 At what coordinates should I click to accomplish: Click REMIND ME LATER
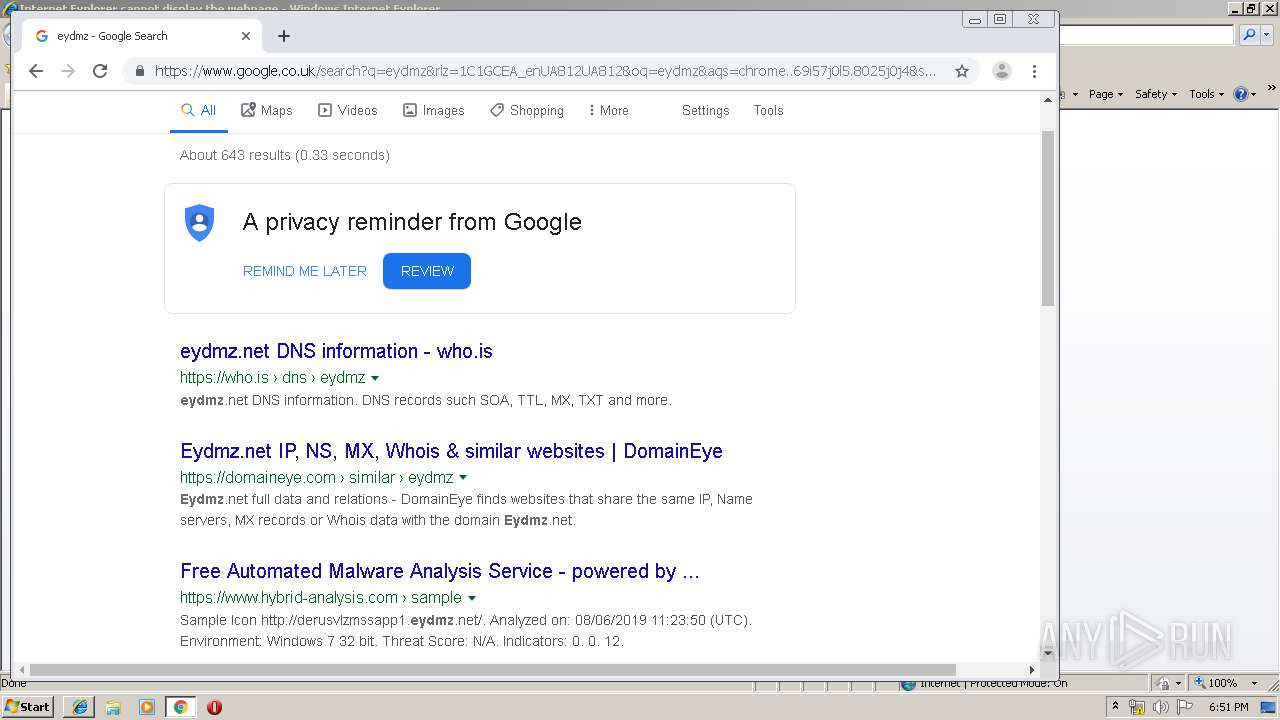click(x=305, y=271)
